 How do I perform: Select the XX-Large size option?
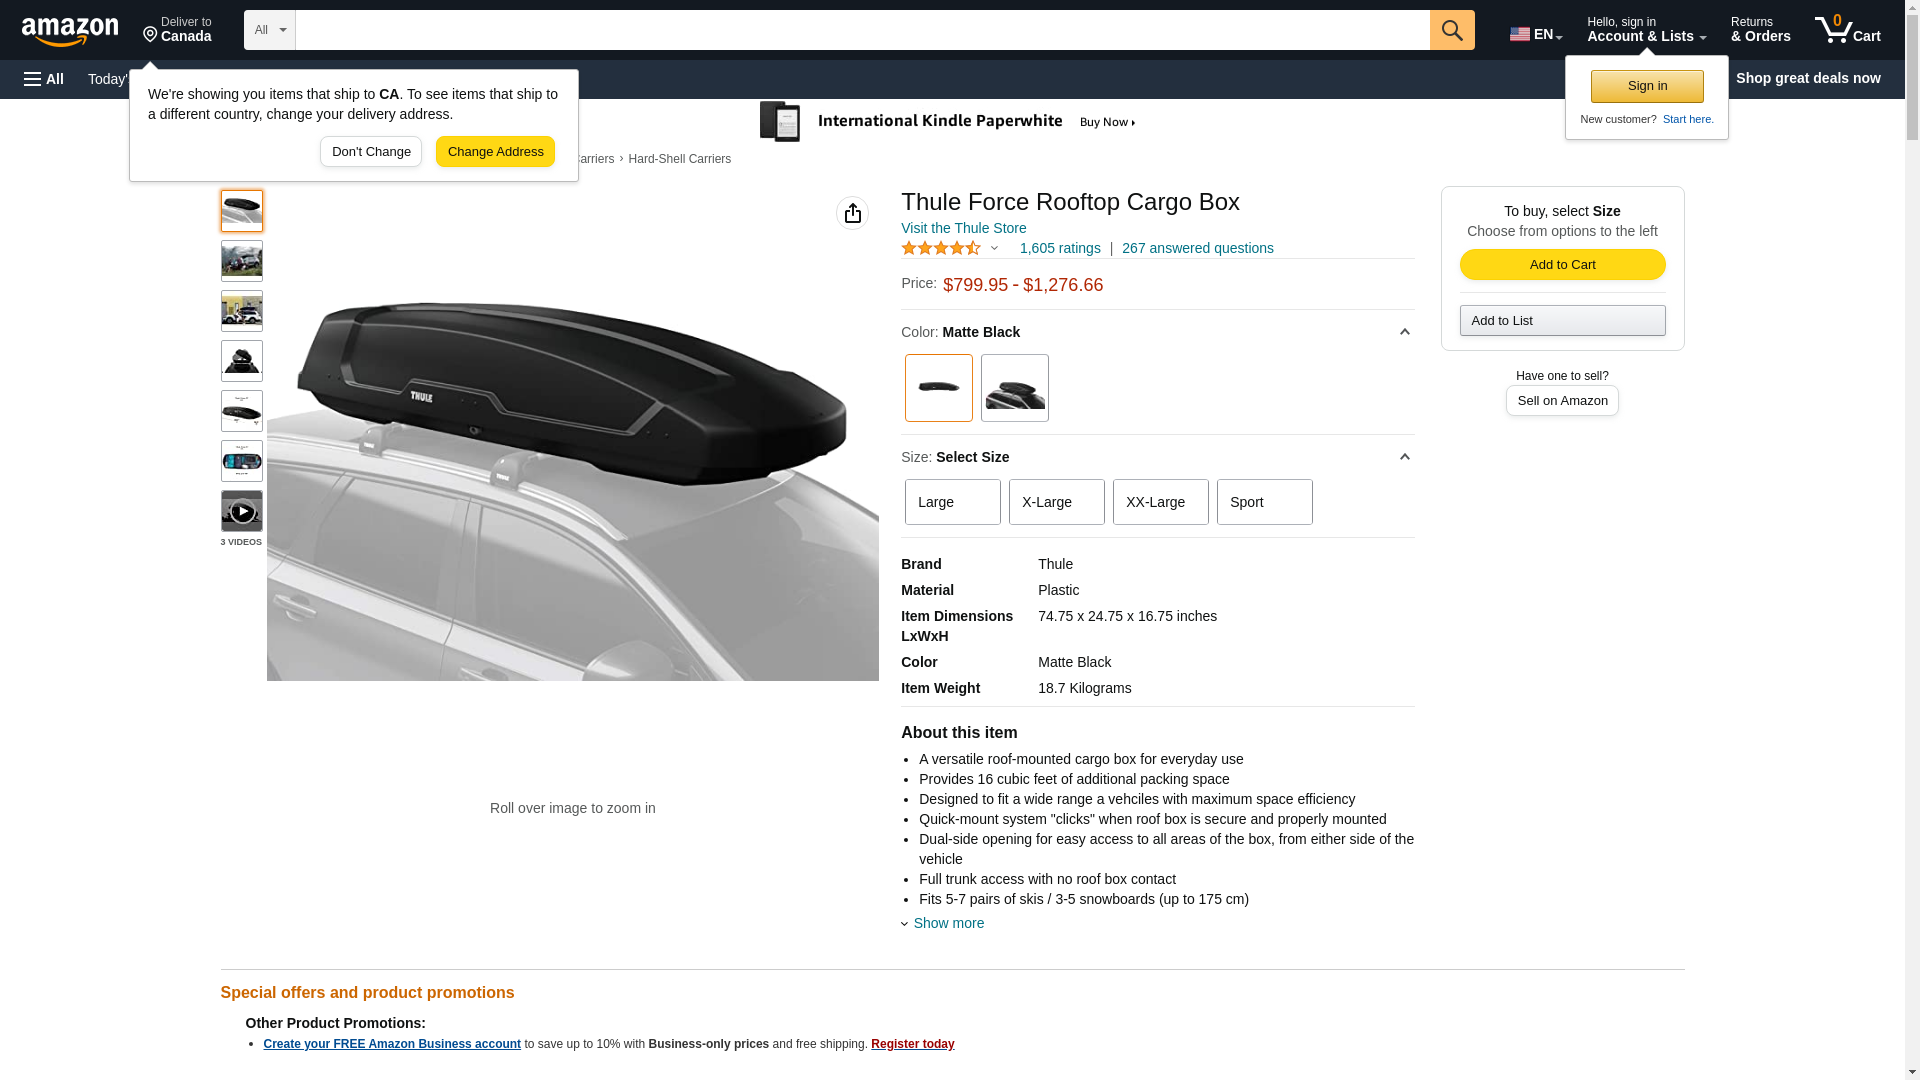[1161, 502]
